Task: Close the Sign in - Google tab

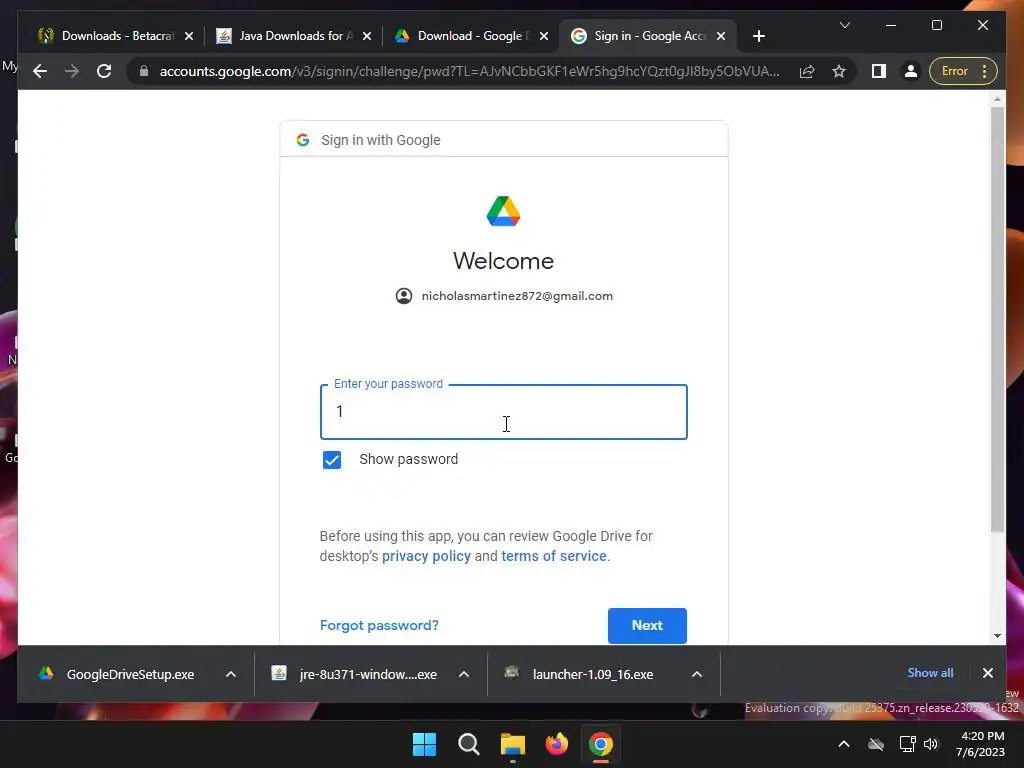Action: pos(721,36)
